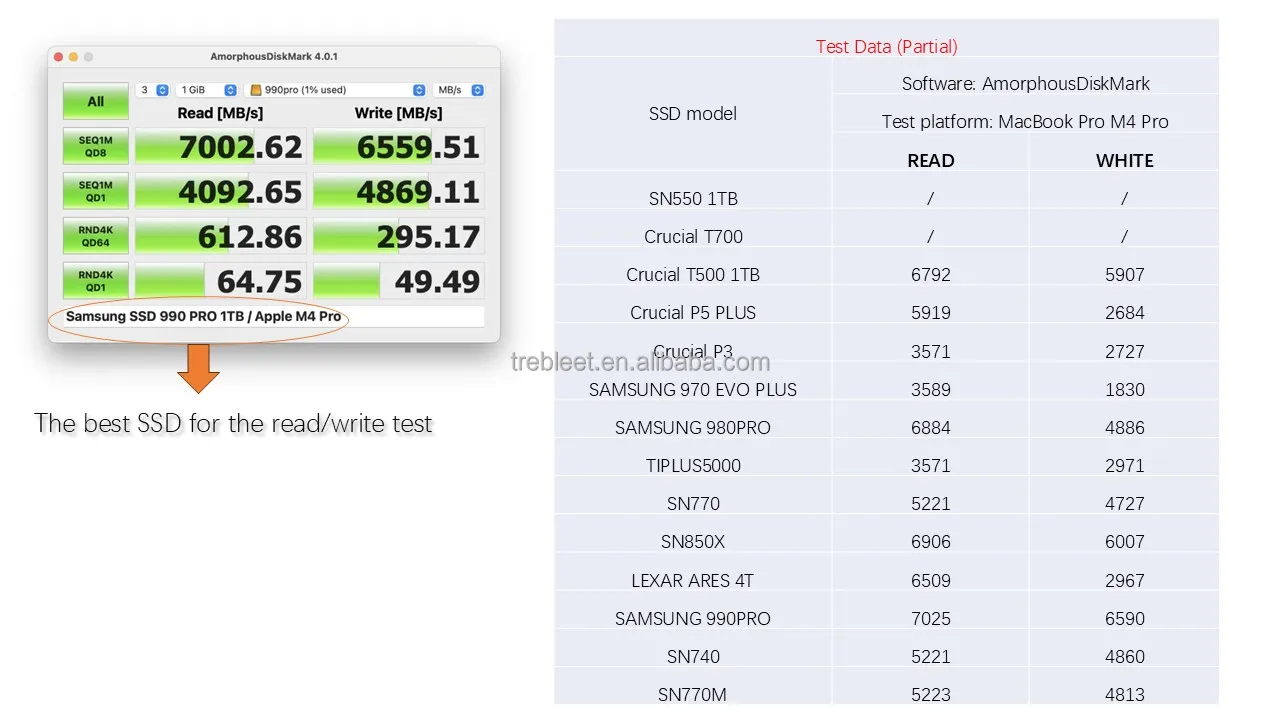The width and height of the screenshot is (1280, 720).
Task: Start the SEQ1M QD1 test
Action: click(96, 191)
